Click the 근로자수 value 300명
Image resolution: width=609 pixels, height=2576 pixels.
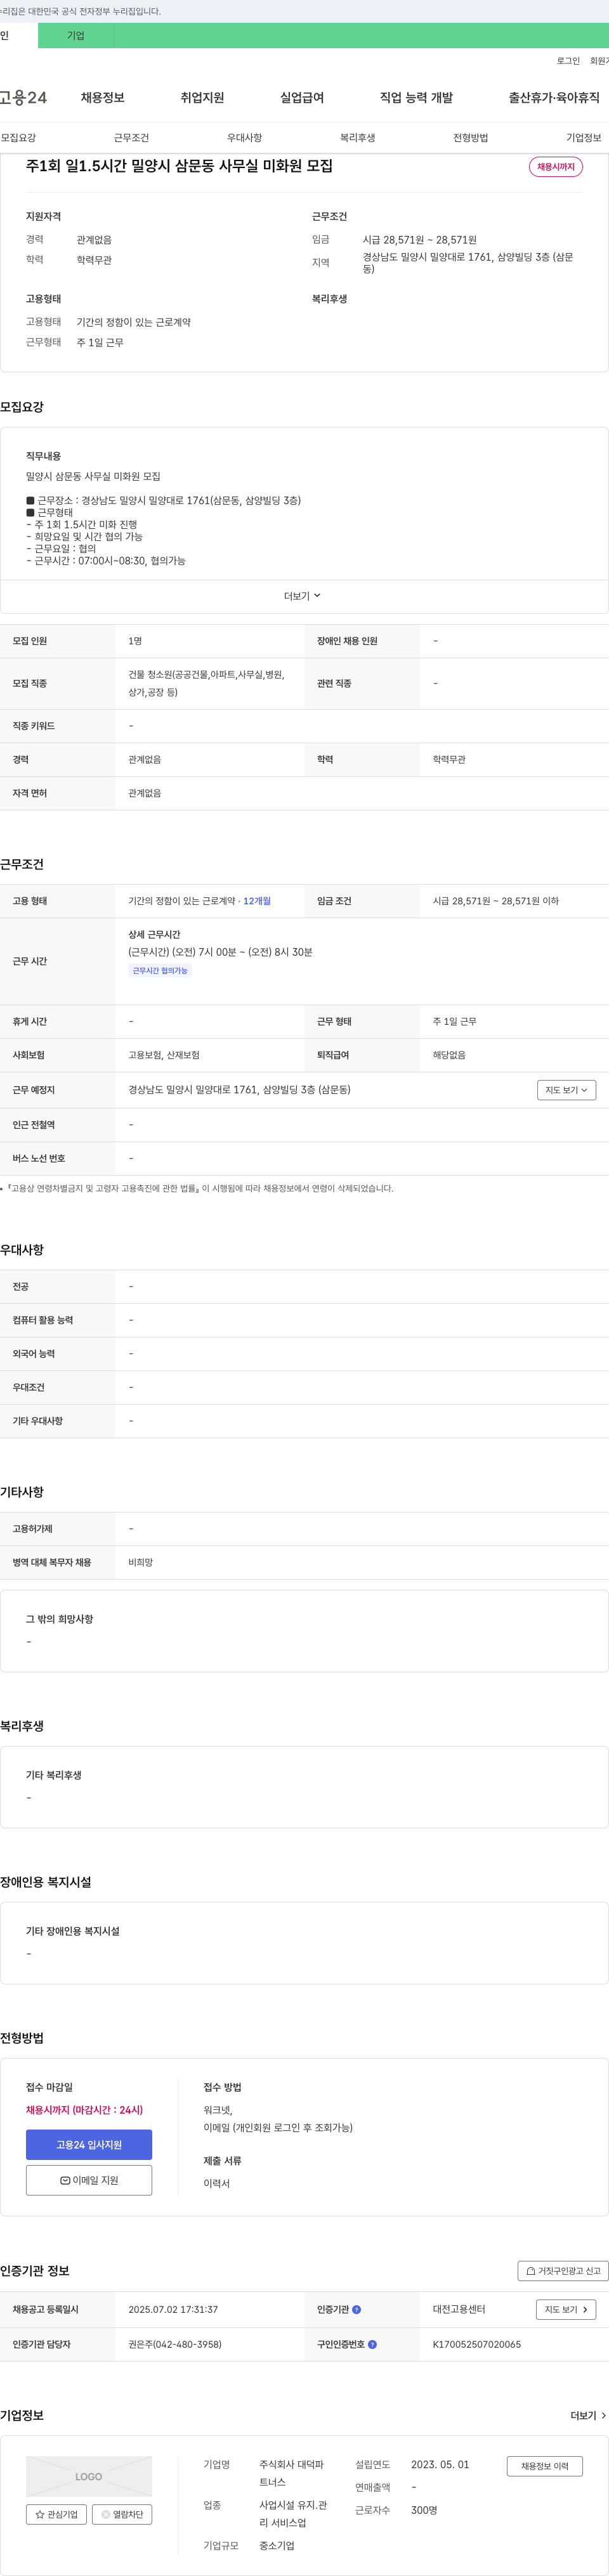click(424, 2510)
